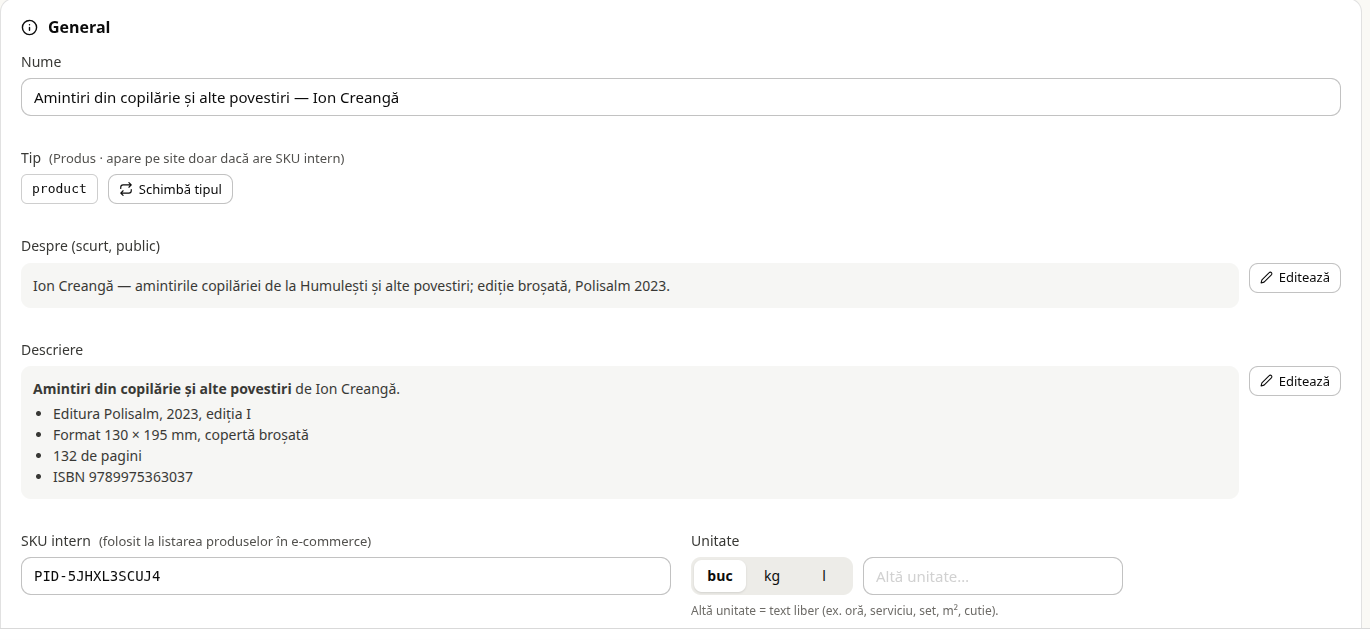Viewport: 1370px width, 640px height.
Task: Click the Tip label
Action: click(x=31, y=158)
